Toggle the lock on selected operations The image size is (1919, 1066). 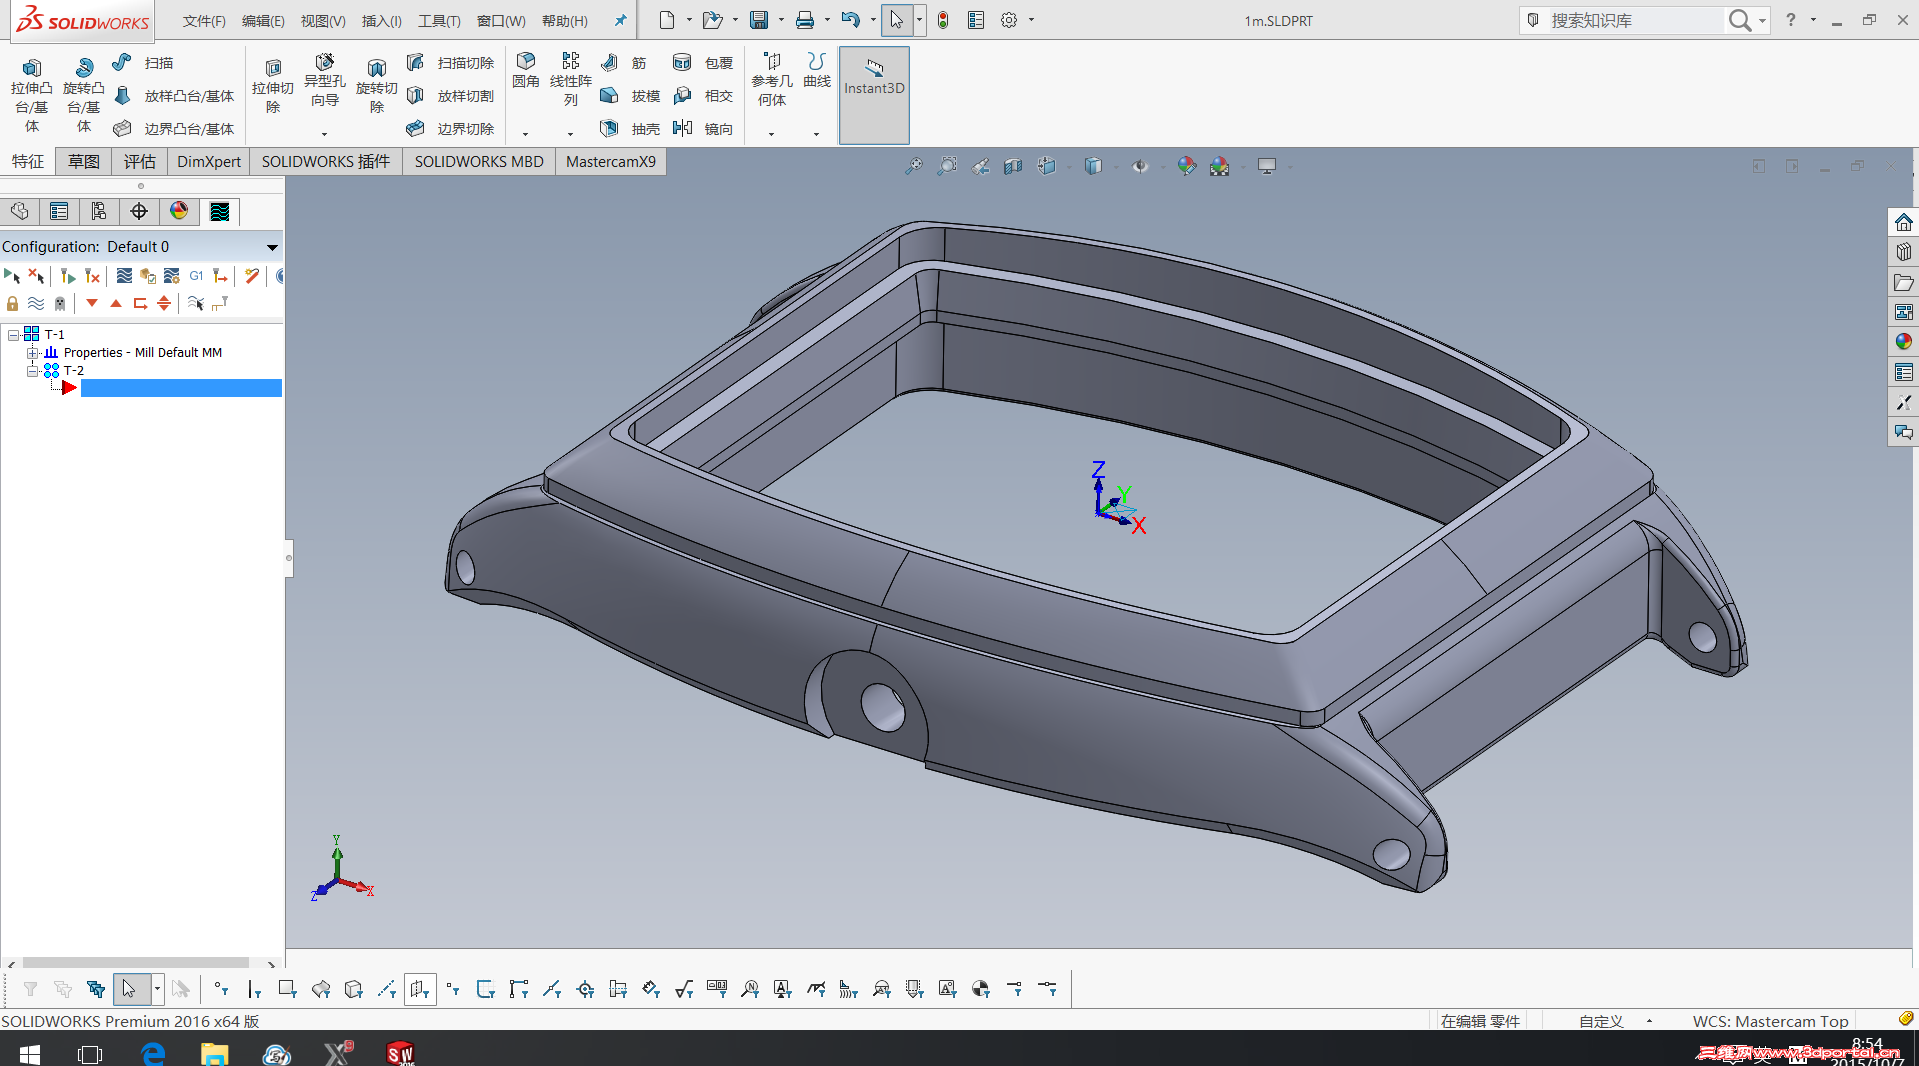(x=13, y=303)
